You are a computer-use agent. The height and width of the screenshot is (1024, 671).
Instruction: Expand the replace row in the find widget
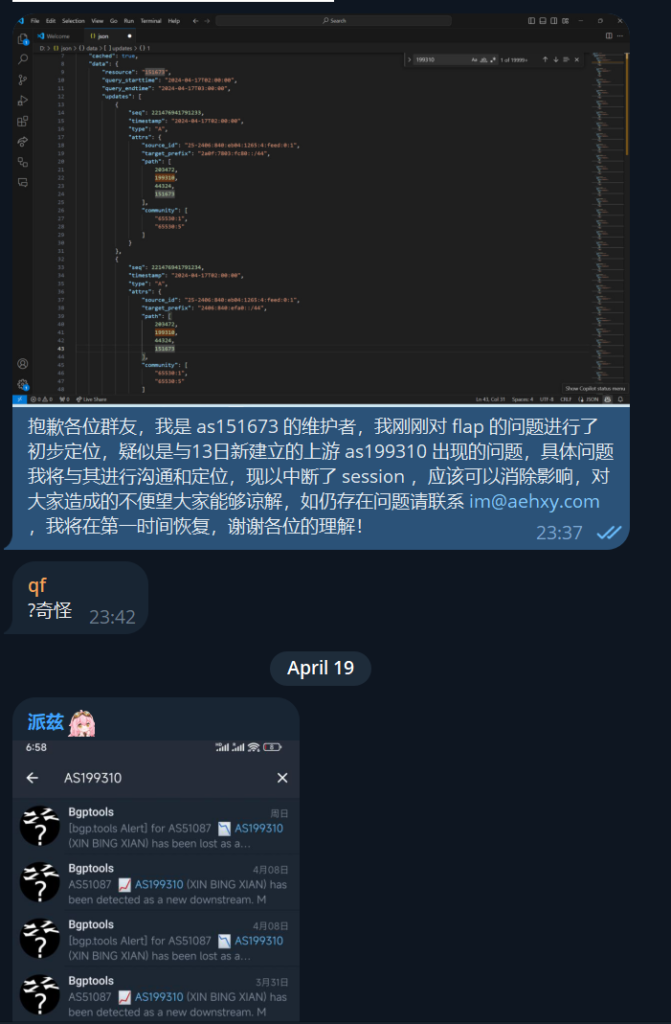tap(410, 59)
